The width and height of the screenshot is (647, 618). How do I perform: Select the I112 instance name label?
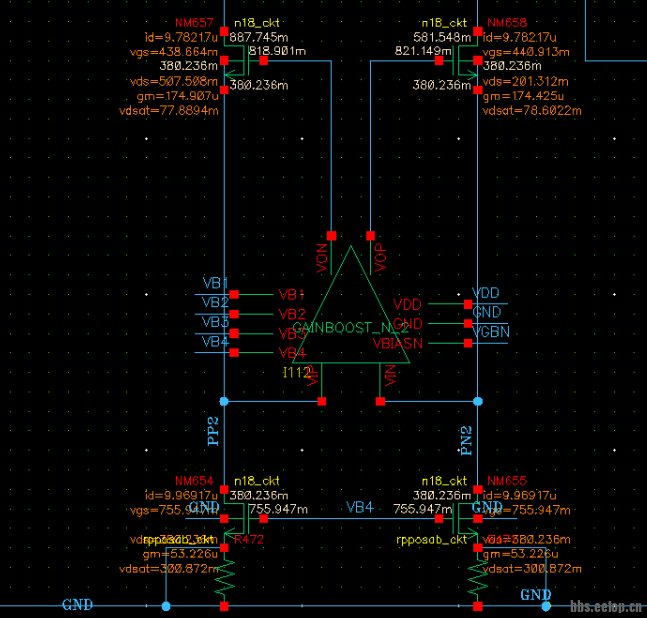tap(295, 372)
